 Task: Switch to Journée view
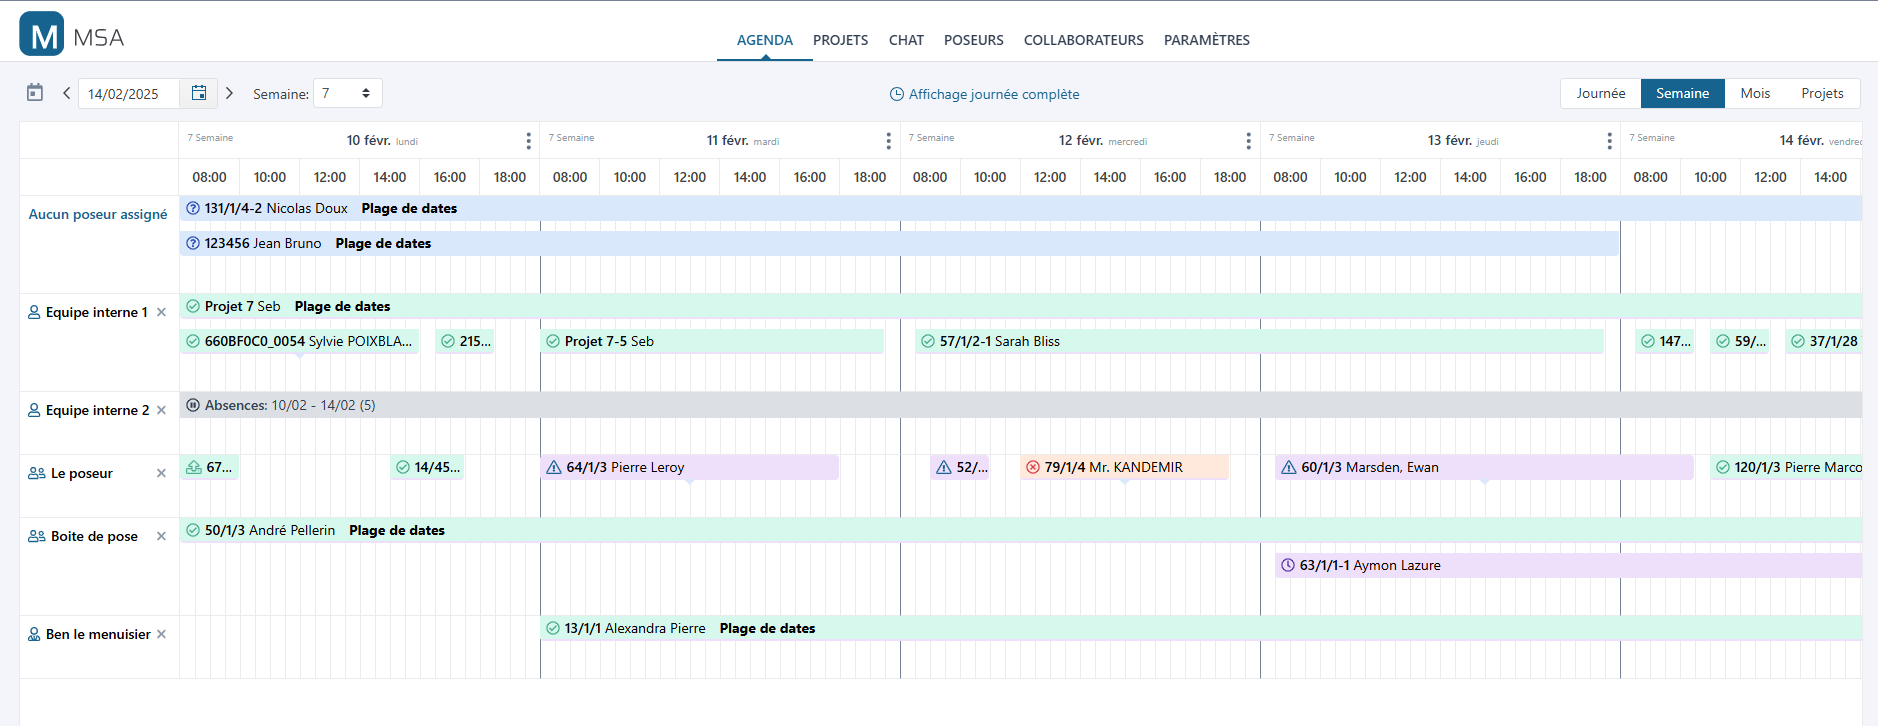1600,93
